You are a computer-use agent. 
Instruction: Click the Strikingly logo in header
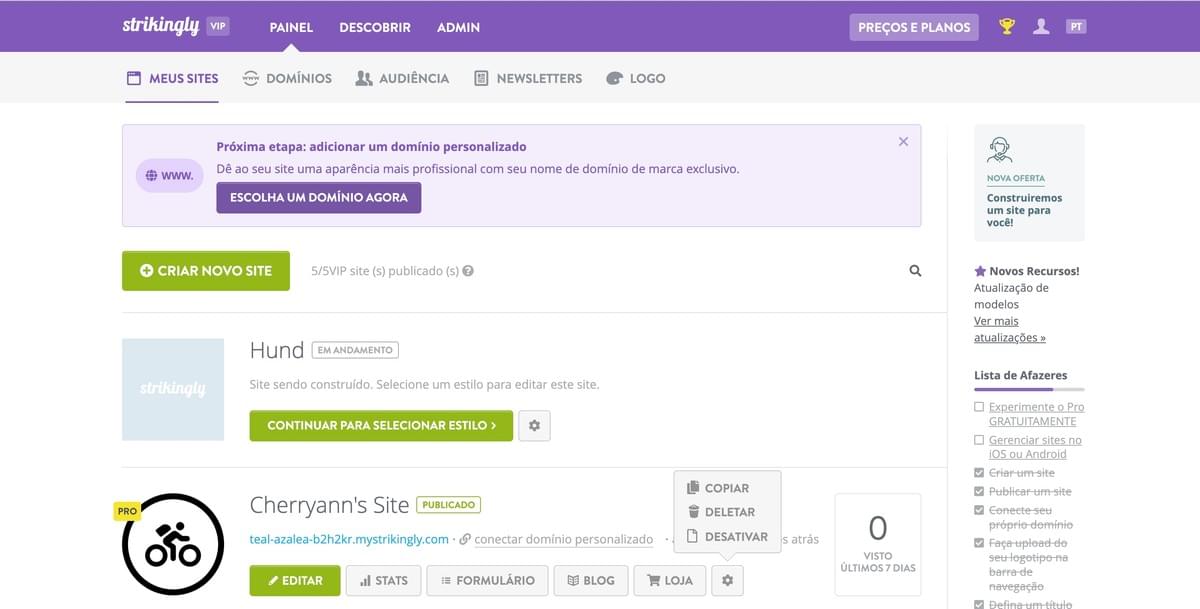(x=161, y=26)
